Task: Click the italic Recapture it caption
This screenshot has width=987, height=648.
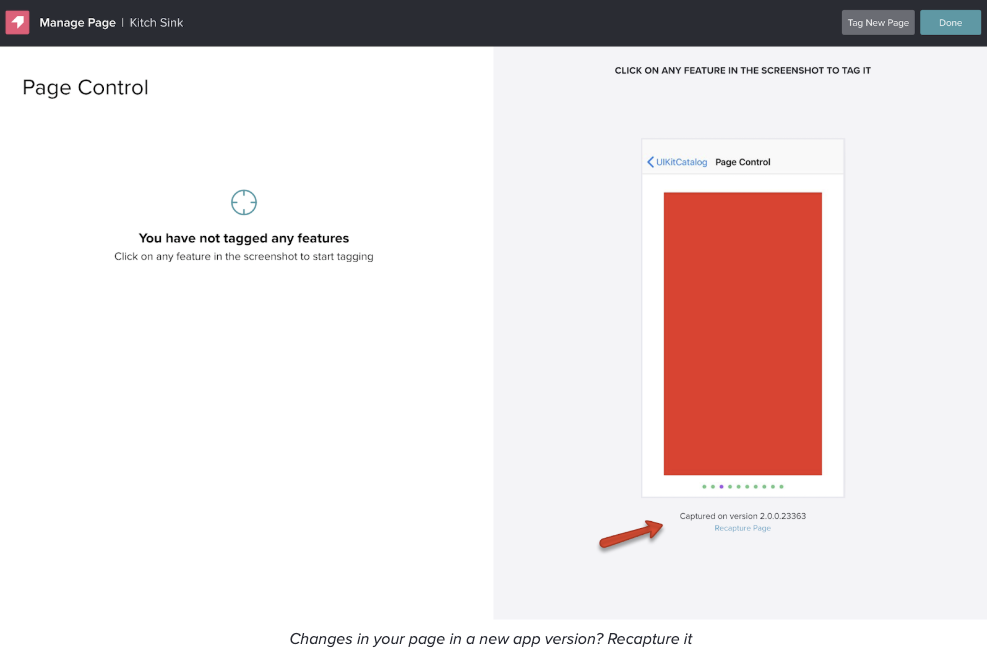Action: click(490, 639)
